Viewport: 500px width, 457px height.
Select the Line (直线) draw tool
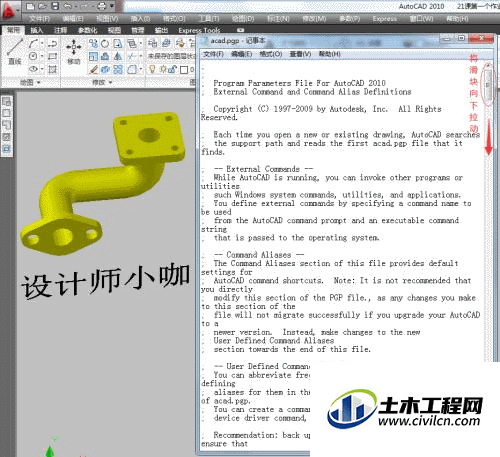click(x=15, y=52)
